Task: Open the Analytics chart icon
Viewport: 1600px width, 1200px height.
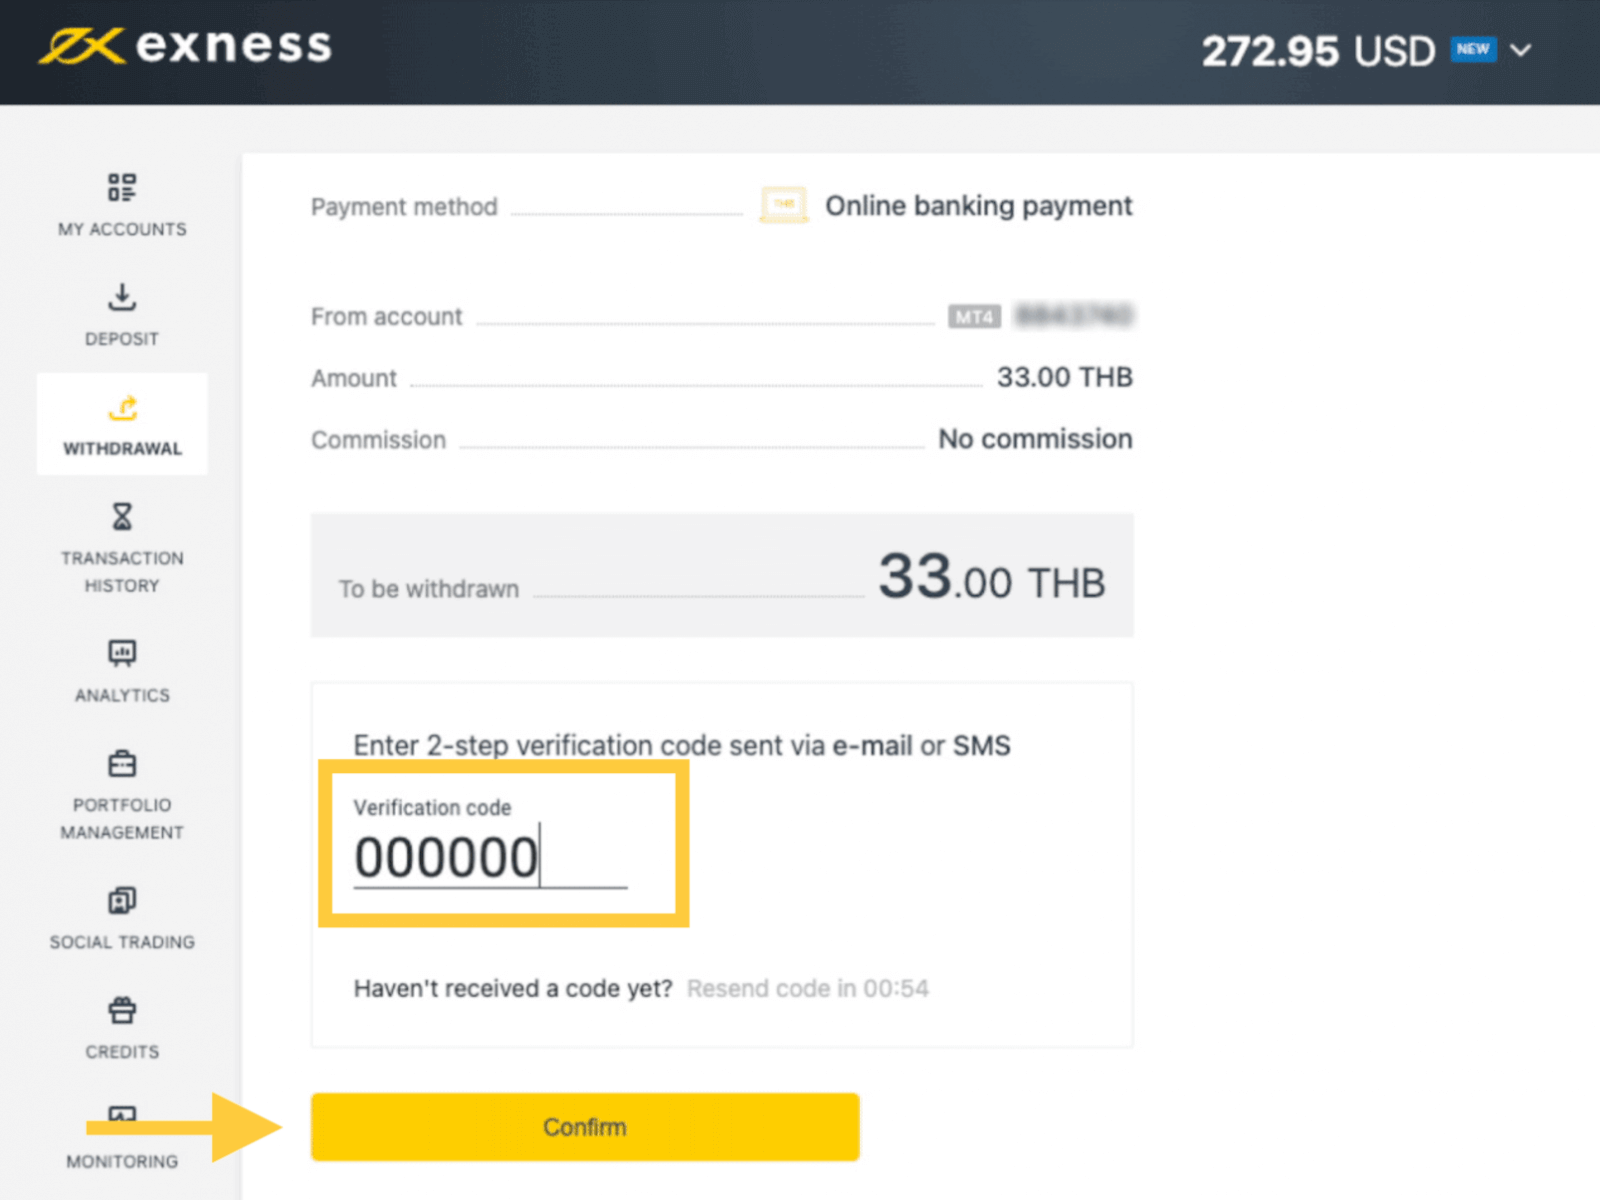Action: click(x=122, y=653)
